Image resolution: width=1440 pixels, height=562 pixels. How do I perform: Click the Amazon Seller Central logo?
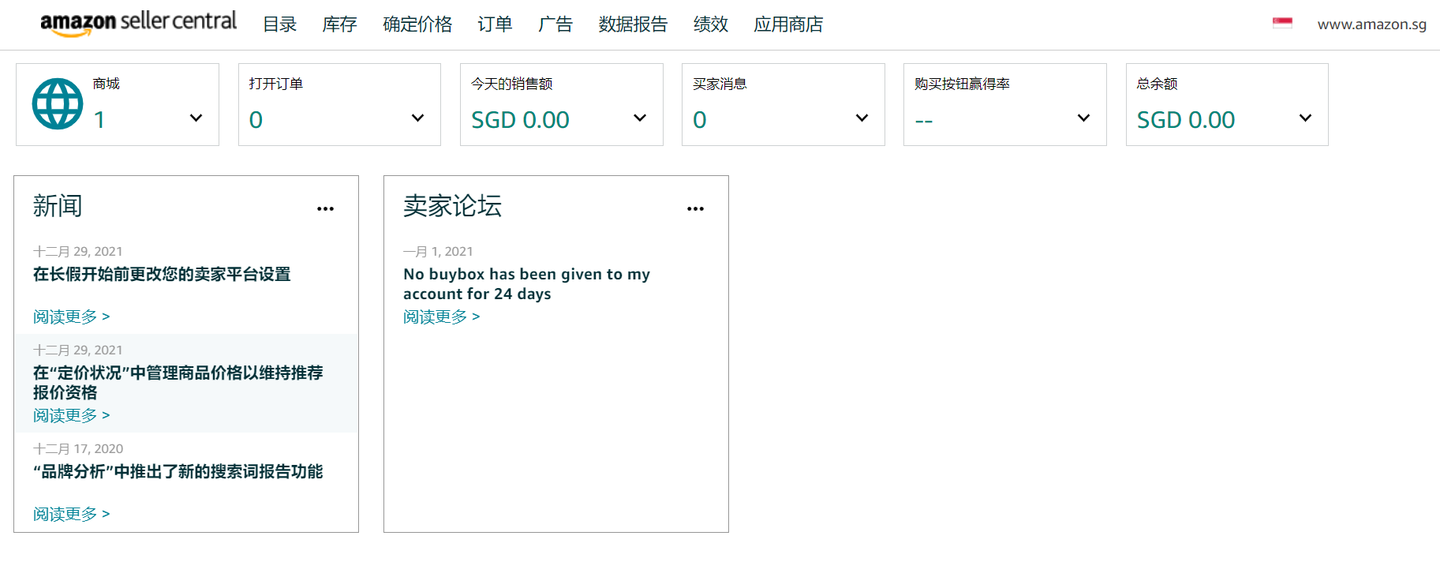coord(138,23)
